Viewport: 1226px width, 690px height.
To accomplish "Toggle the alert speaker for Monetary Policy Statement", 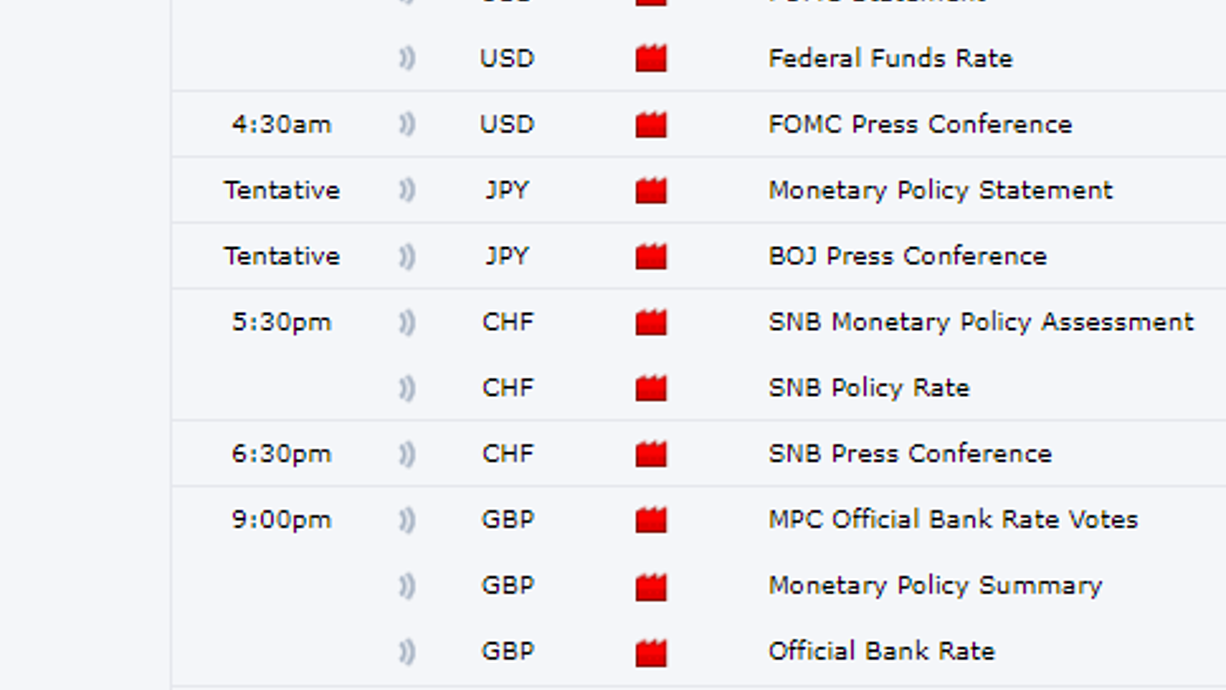I will (406, 190).
